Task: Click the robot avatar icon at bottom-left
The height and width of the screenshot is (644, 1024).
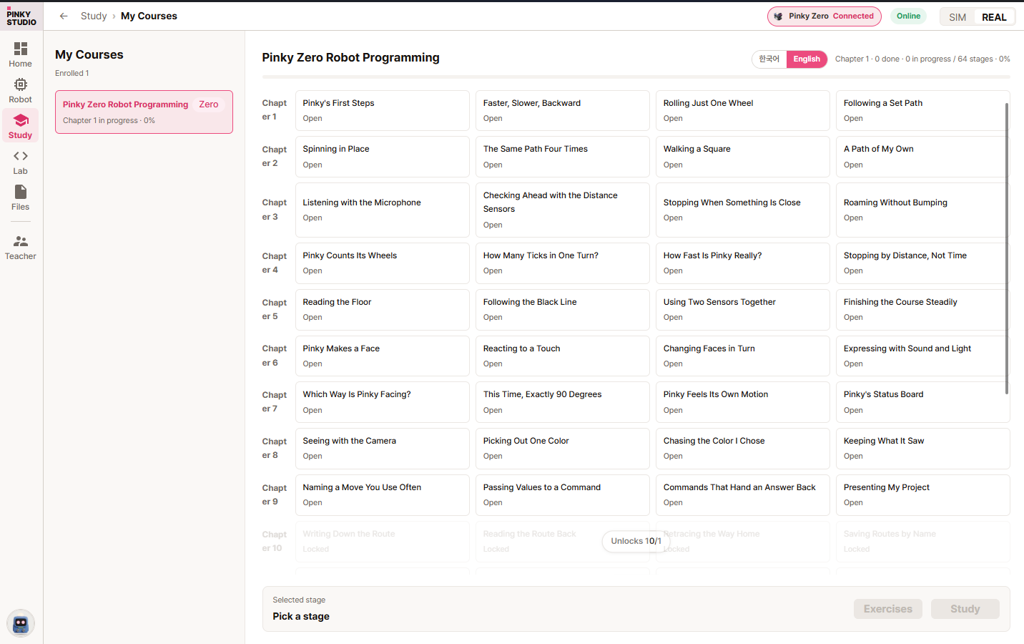Action: coord(20,624)
